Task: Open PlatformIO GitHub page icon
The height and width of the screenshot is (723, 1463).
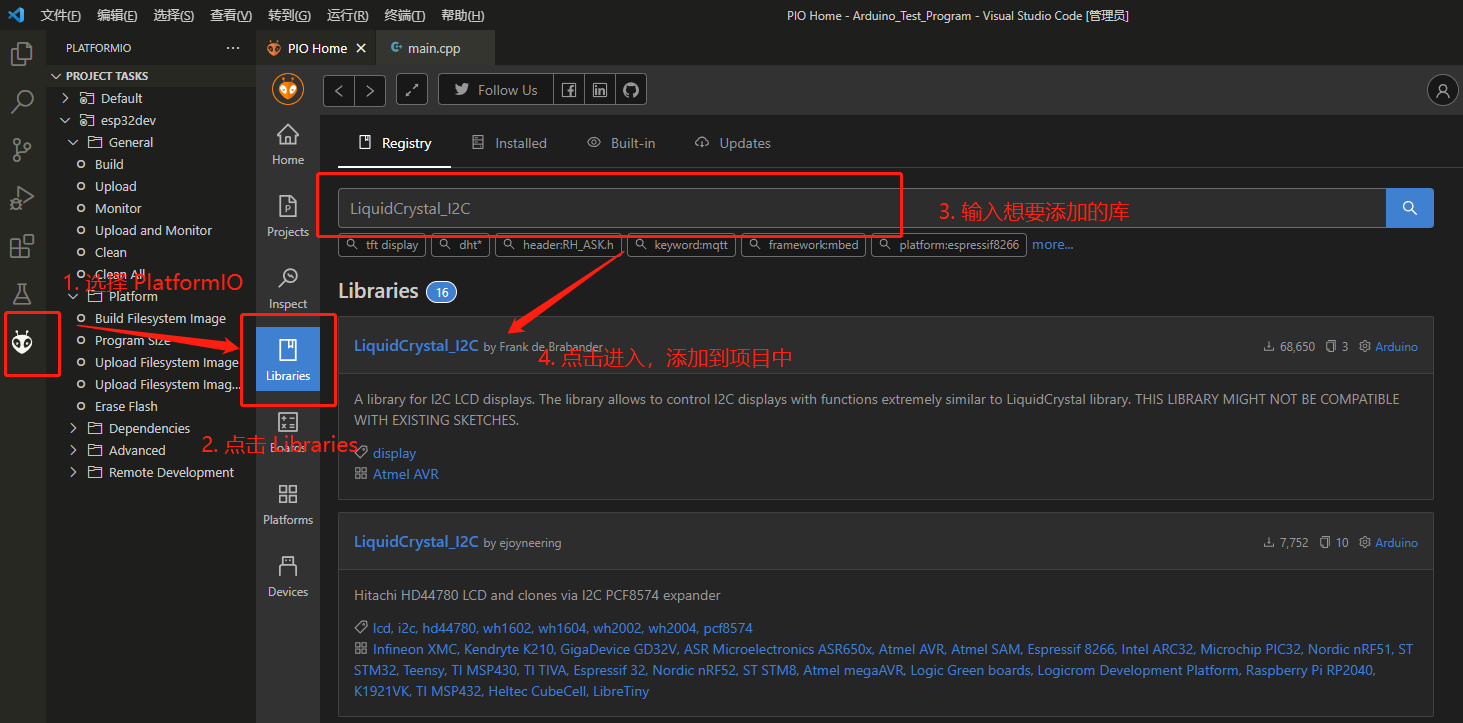Action: 630,90
